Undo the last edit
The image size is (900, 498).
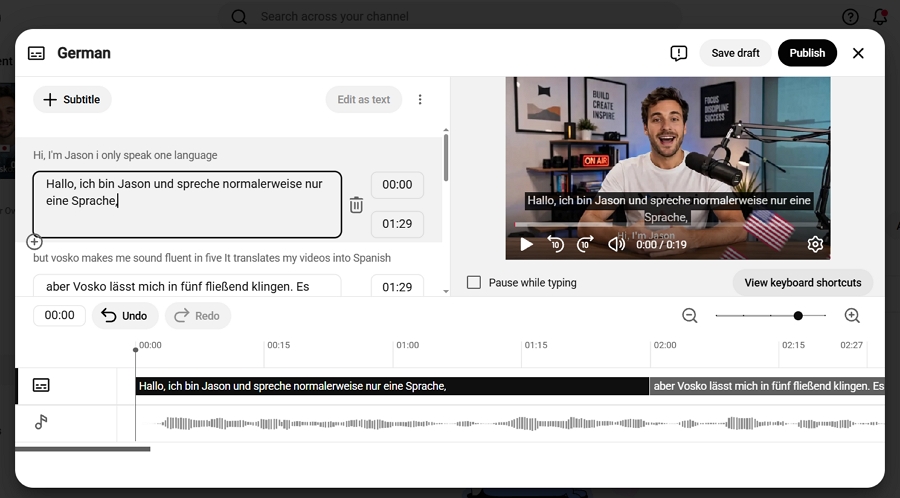125,316
